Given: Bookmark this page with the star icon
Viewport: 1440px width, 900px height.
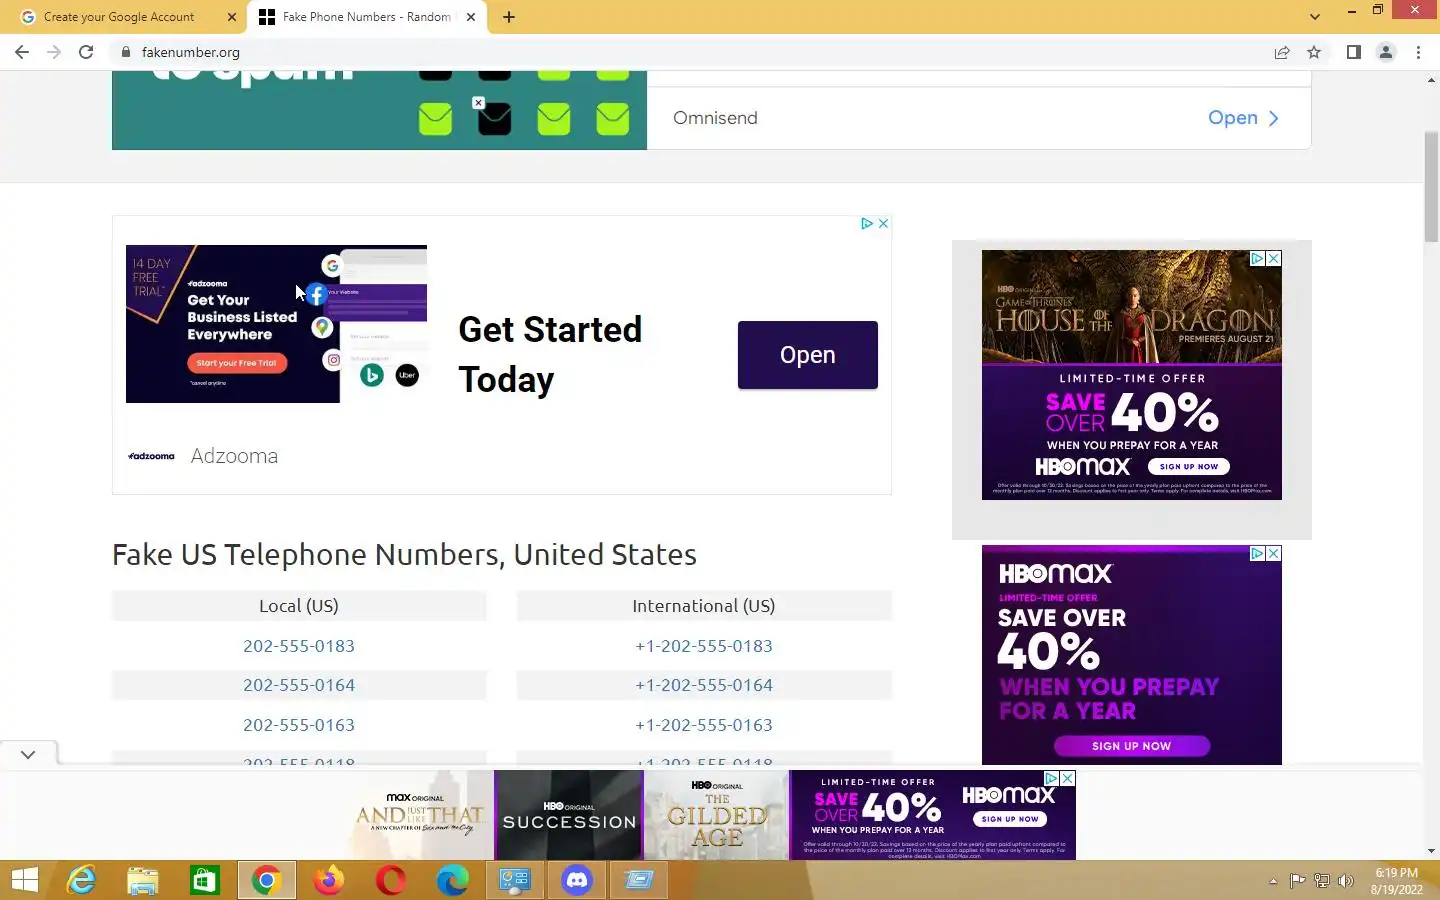Looking at the screenshot, I should tap(1314, 52).
